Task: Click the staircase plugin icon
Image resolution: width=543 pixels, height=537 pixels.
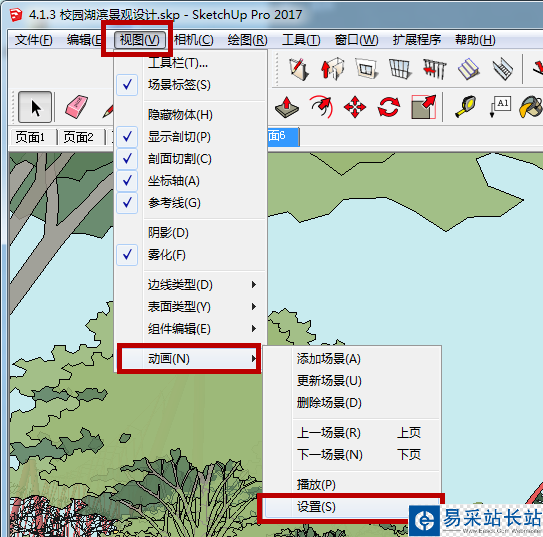Action: click(x=502, y=69)
